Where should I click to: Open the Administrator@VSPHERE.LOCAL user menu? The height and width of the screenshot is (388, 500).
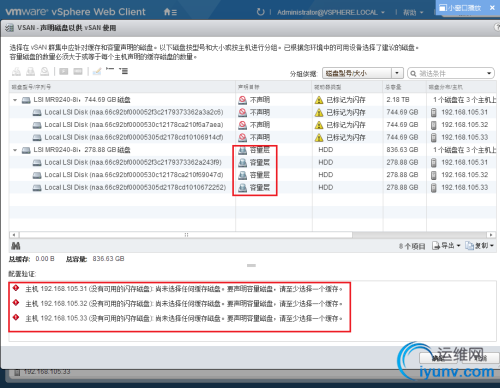click(331, 12)
